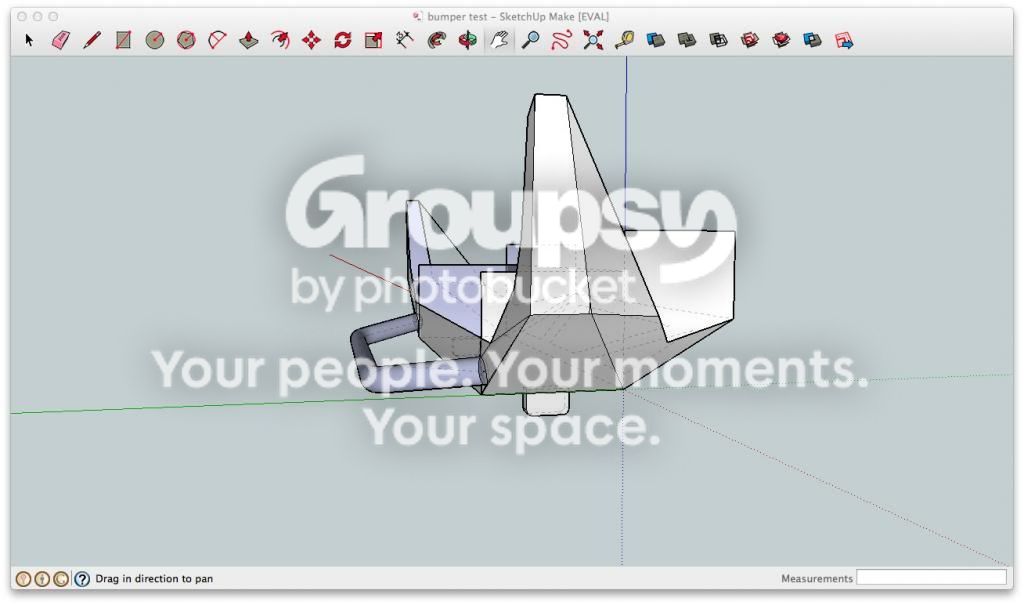The image size is (1024, 604).
Task: Activate the Move tool with four arrows
Action: (312, 40)
